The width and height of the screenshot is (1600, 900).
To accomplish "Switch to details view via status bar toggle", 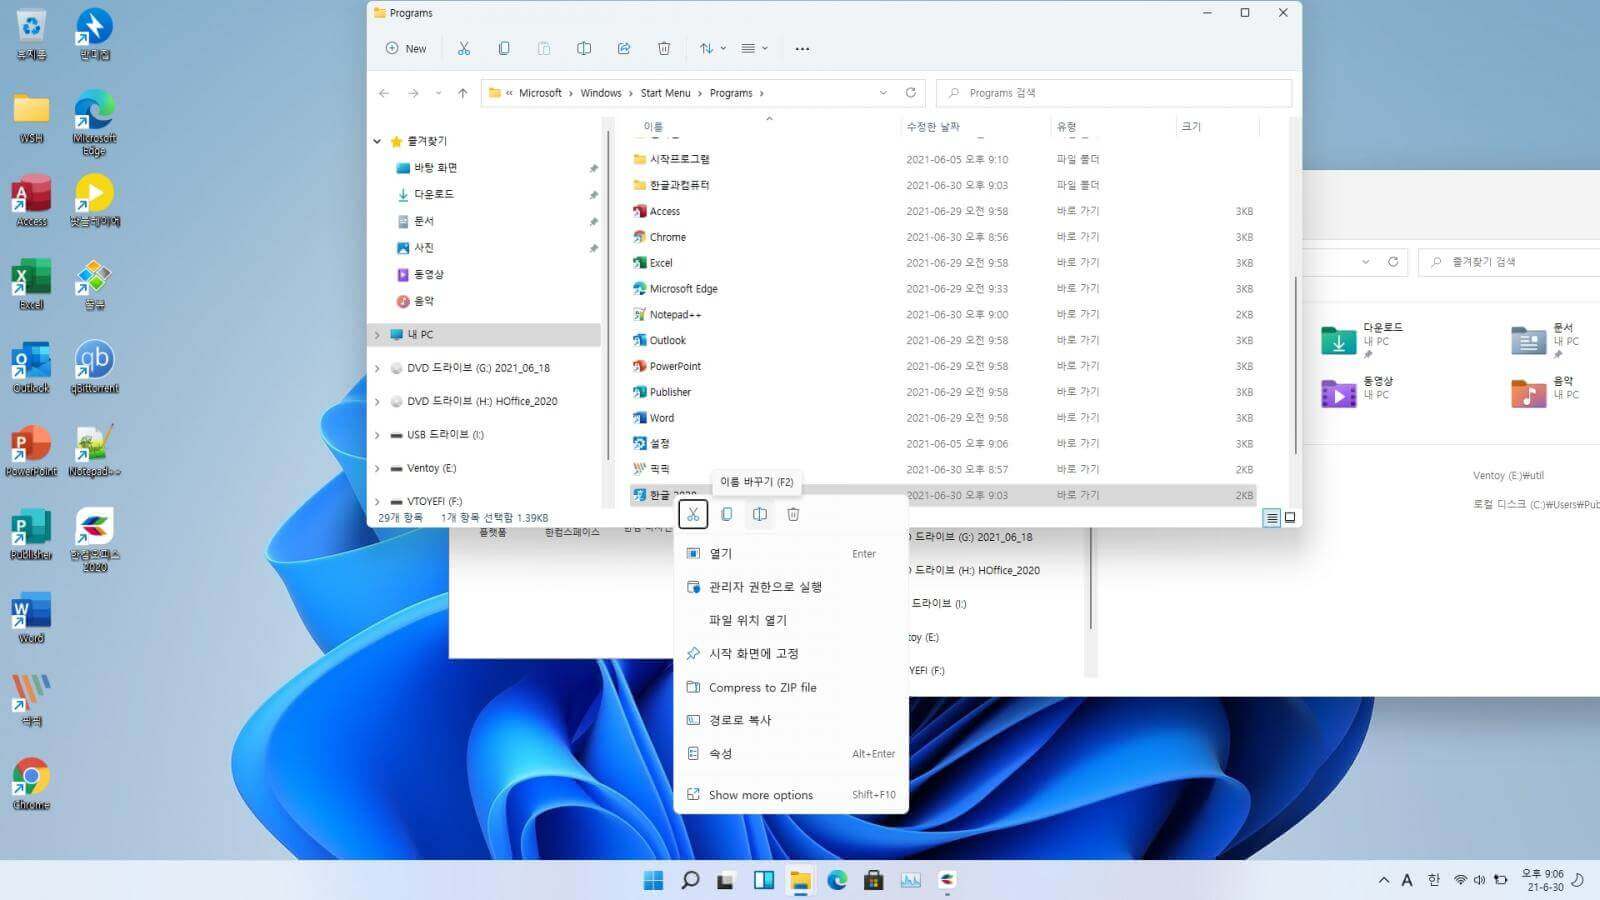I will pyautogui.click(x=1272, y=518).
